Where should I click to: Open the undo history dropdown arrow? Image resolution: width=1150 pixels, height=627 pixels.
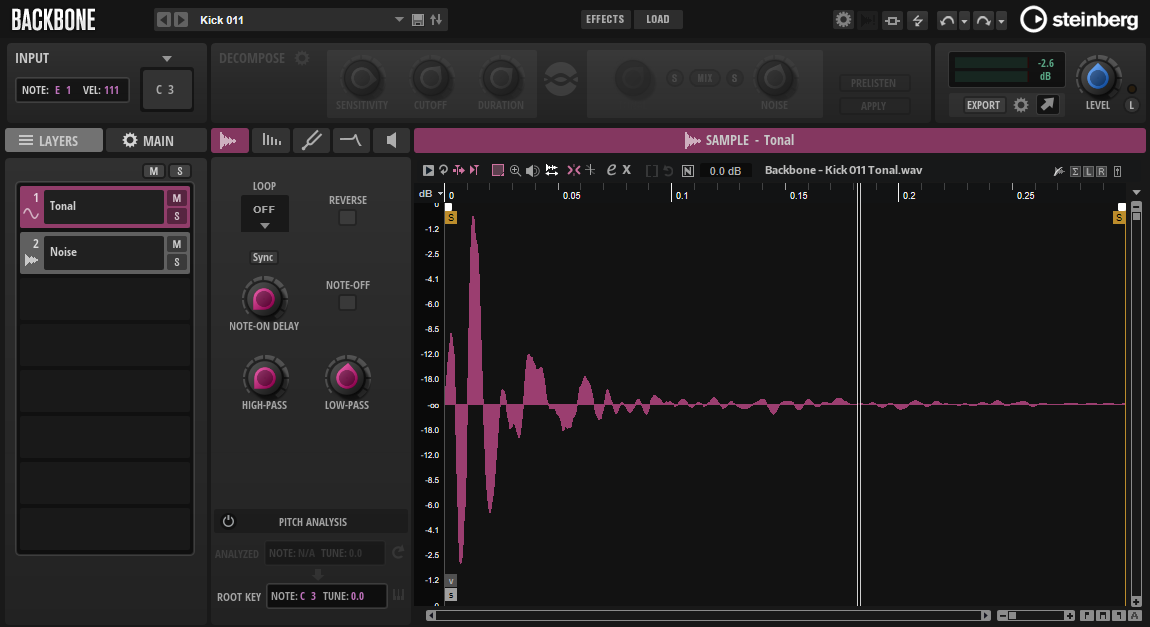pos(964,21)
